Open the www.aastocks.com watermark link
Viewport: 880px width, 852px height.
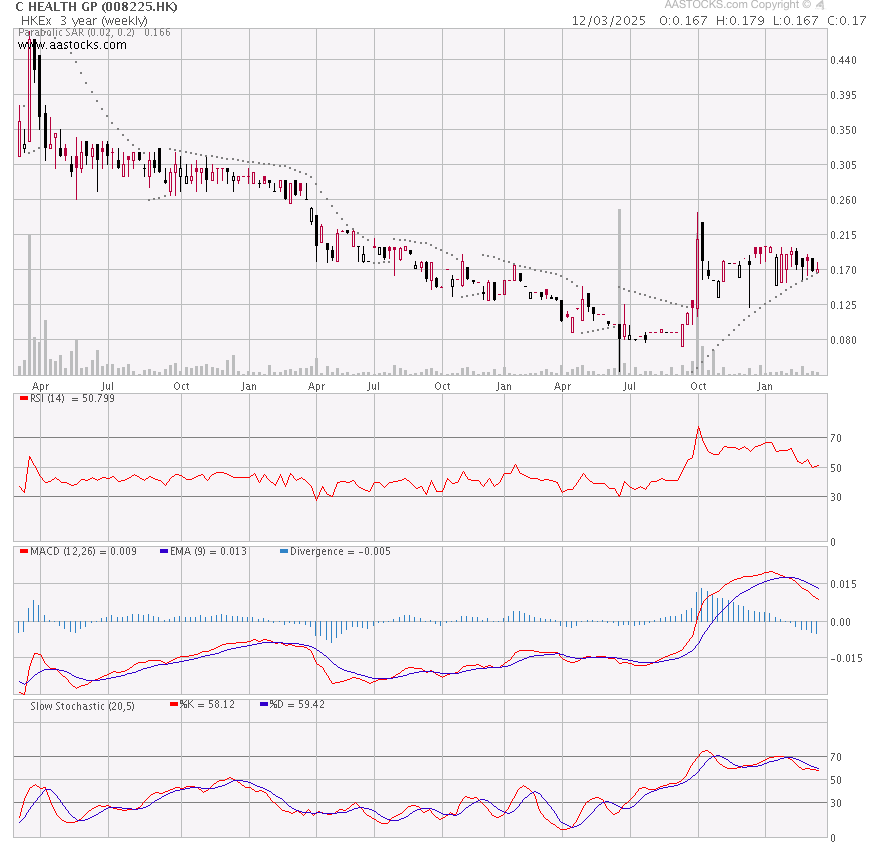coord(60,45)
